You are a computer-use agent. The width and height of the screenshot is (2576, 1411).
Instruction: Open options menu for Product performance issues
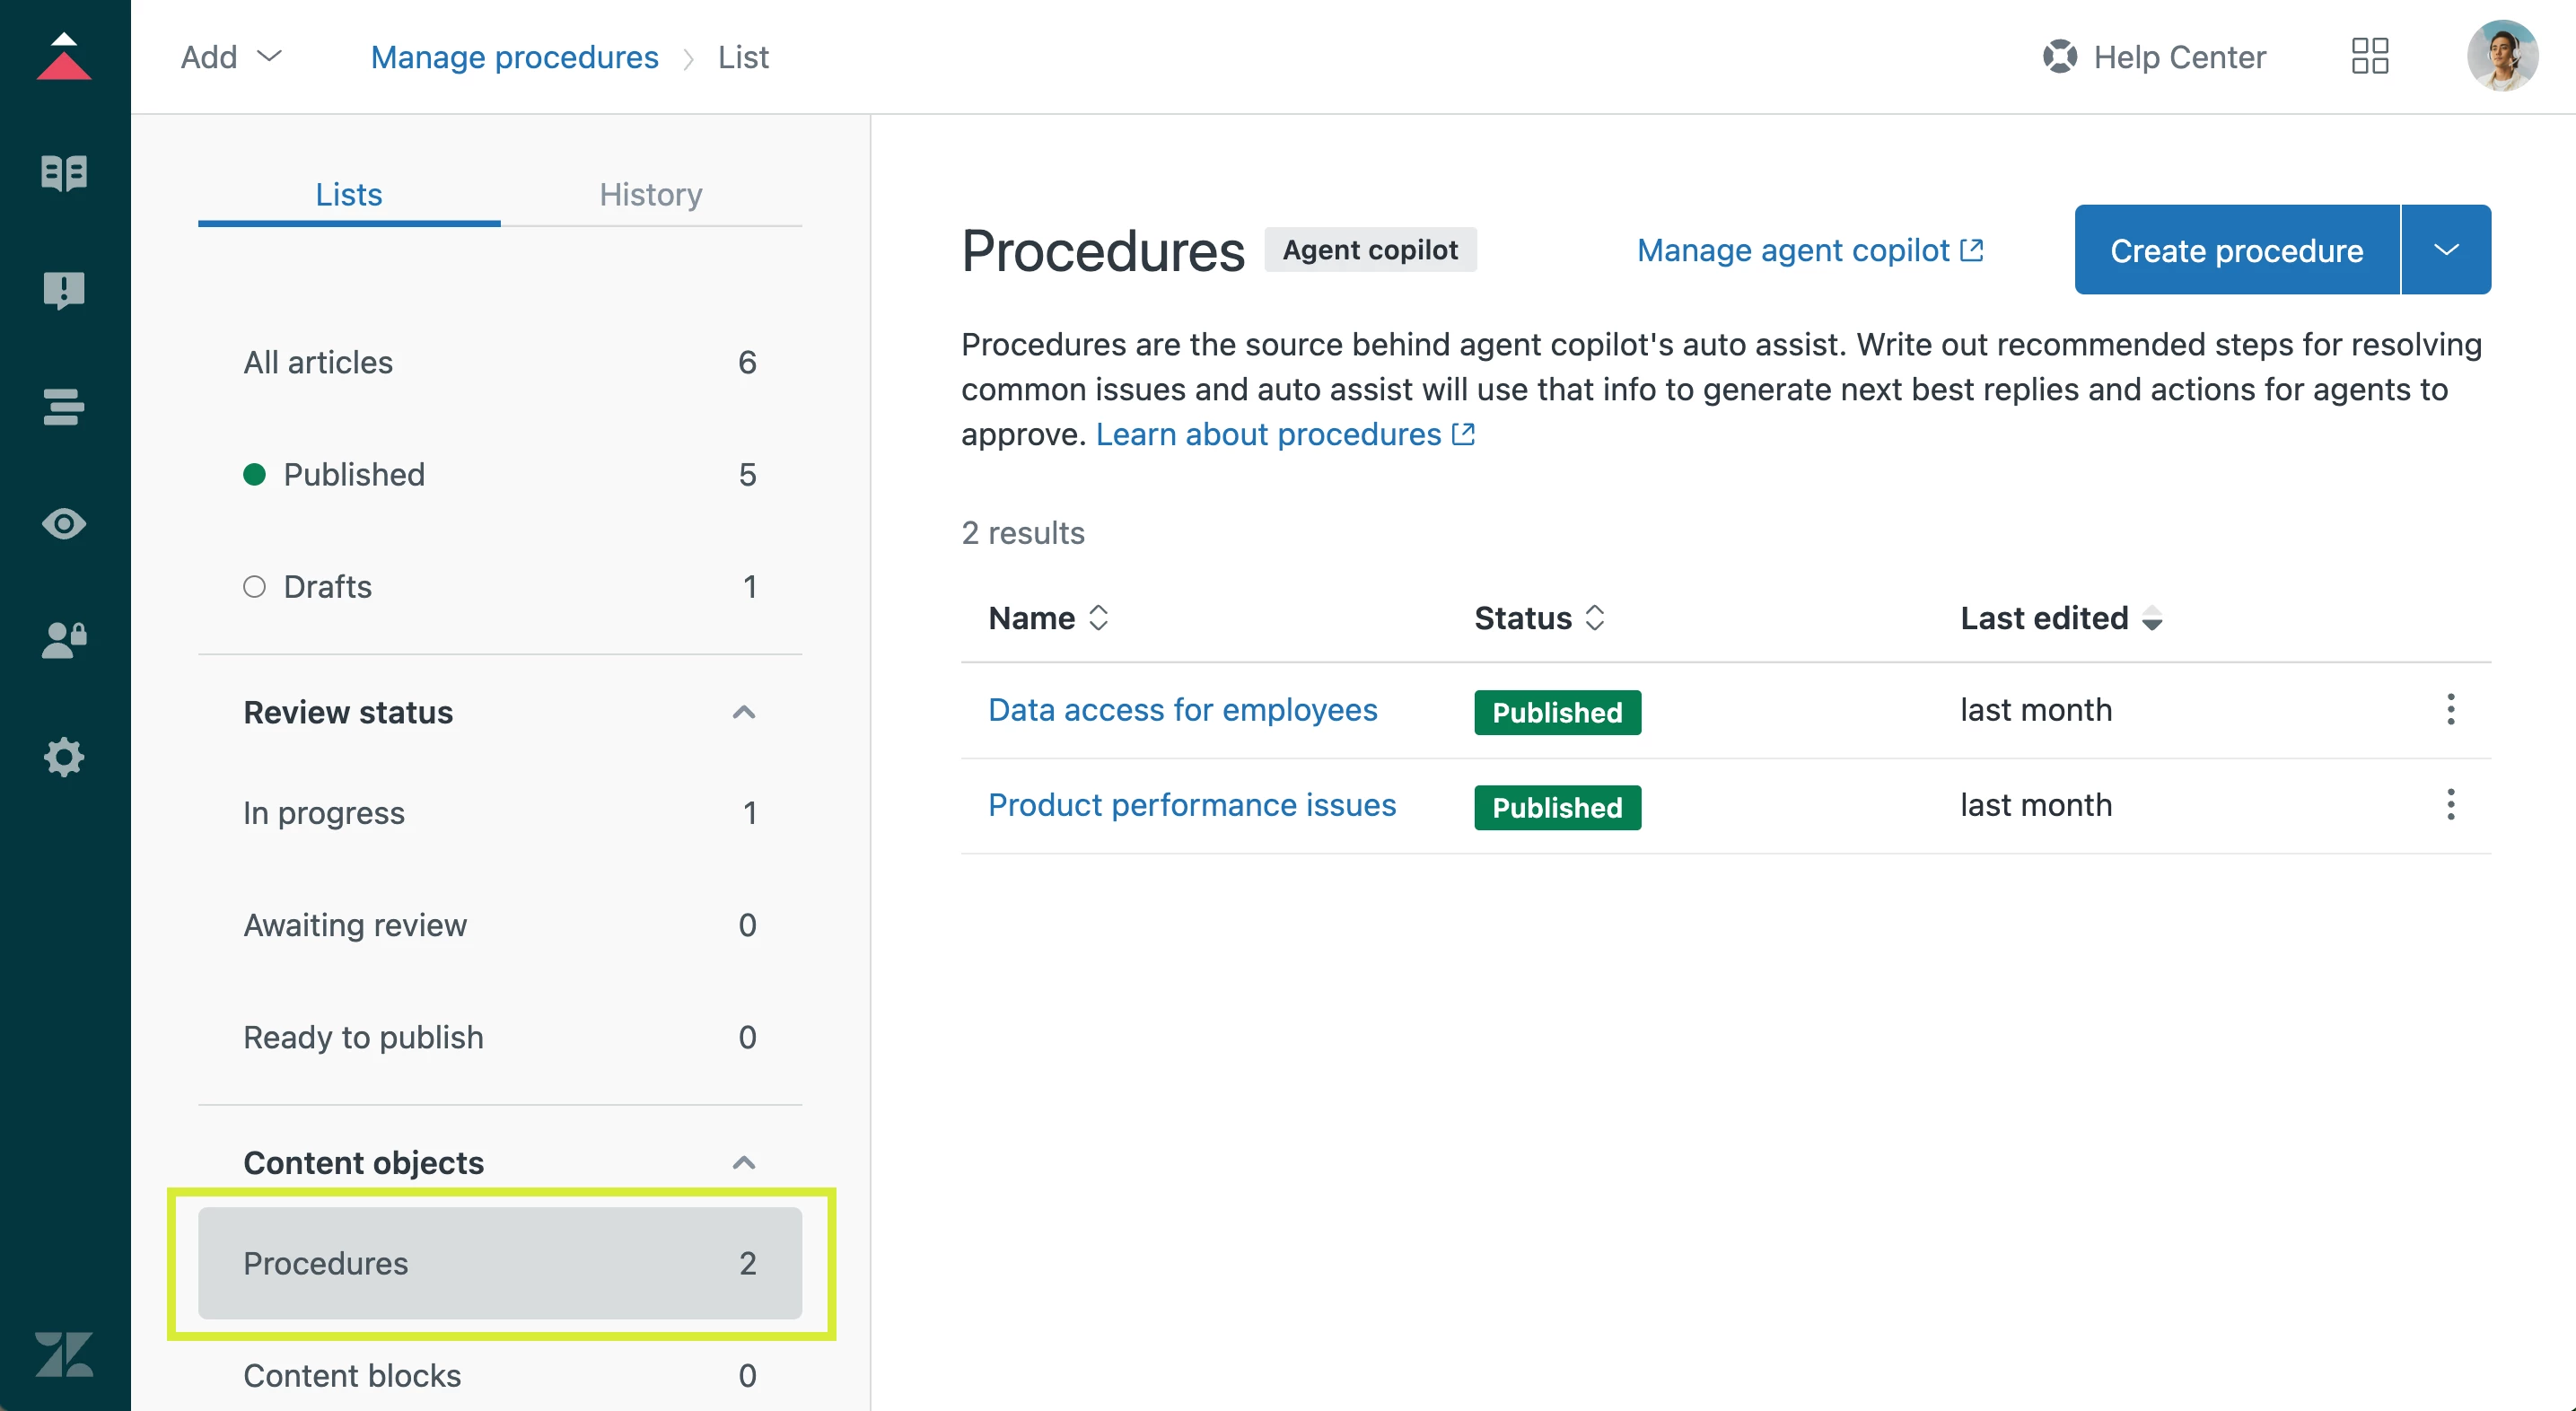coord(2449,805)
